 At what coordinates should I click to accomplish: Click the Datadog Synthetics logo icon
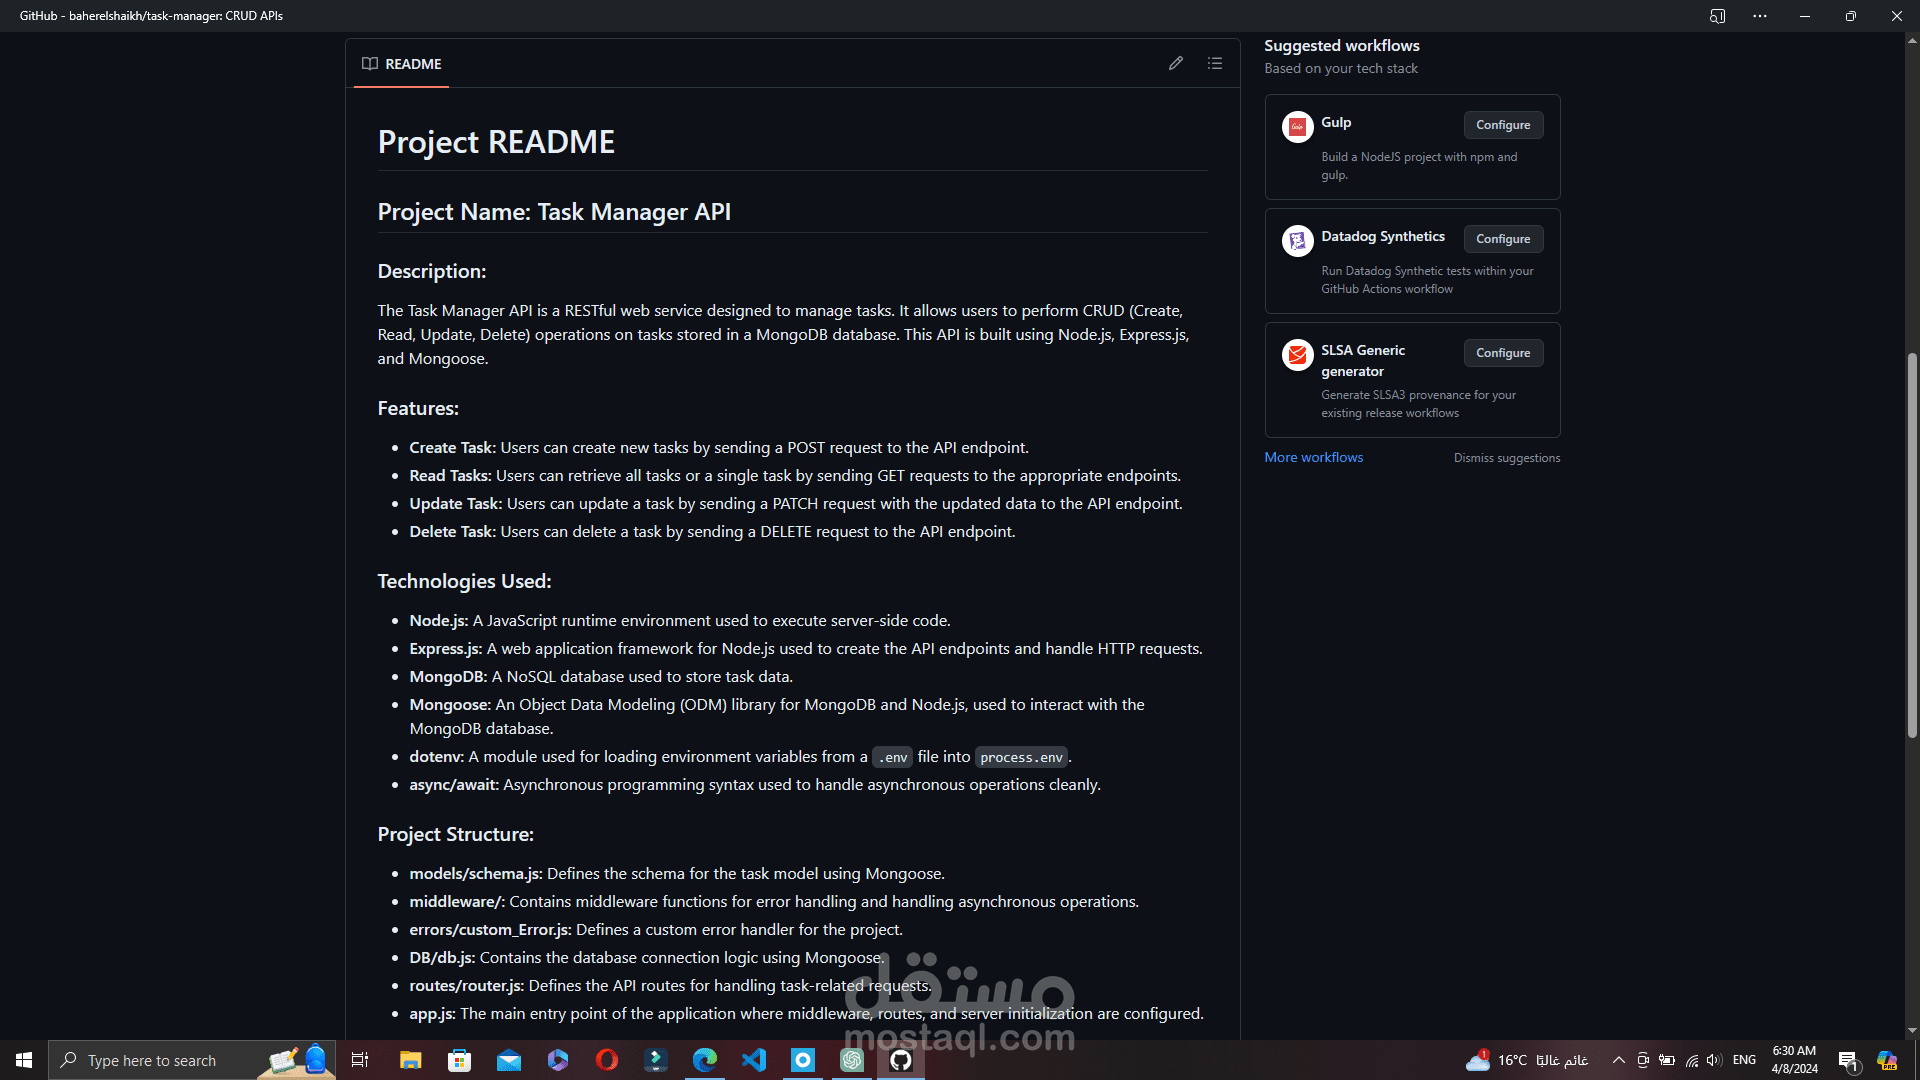click(1297, 241)
